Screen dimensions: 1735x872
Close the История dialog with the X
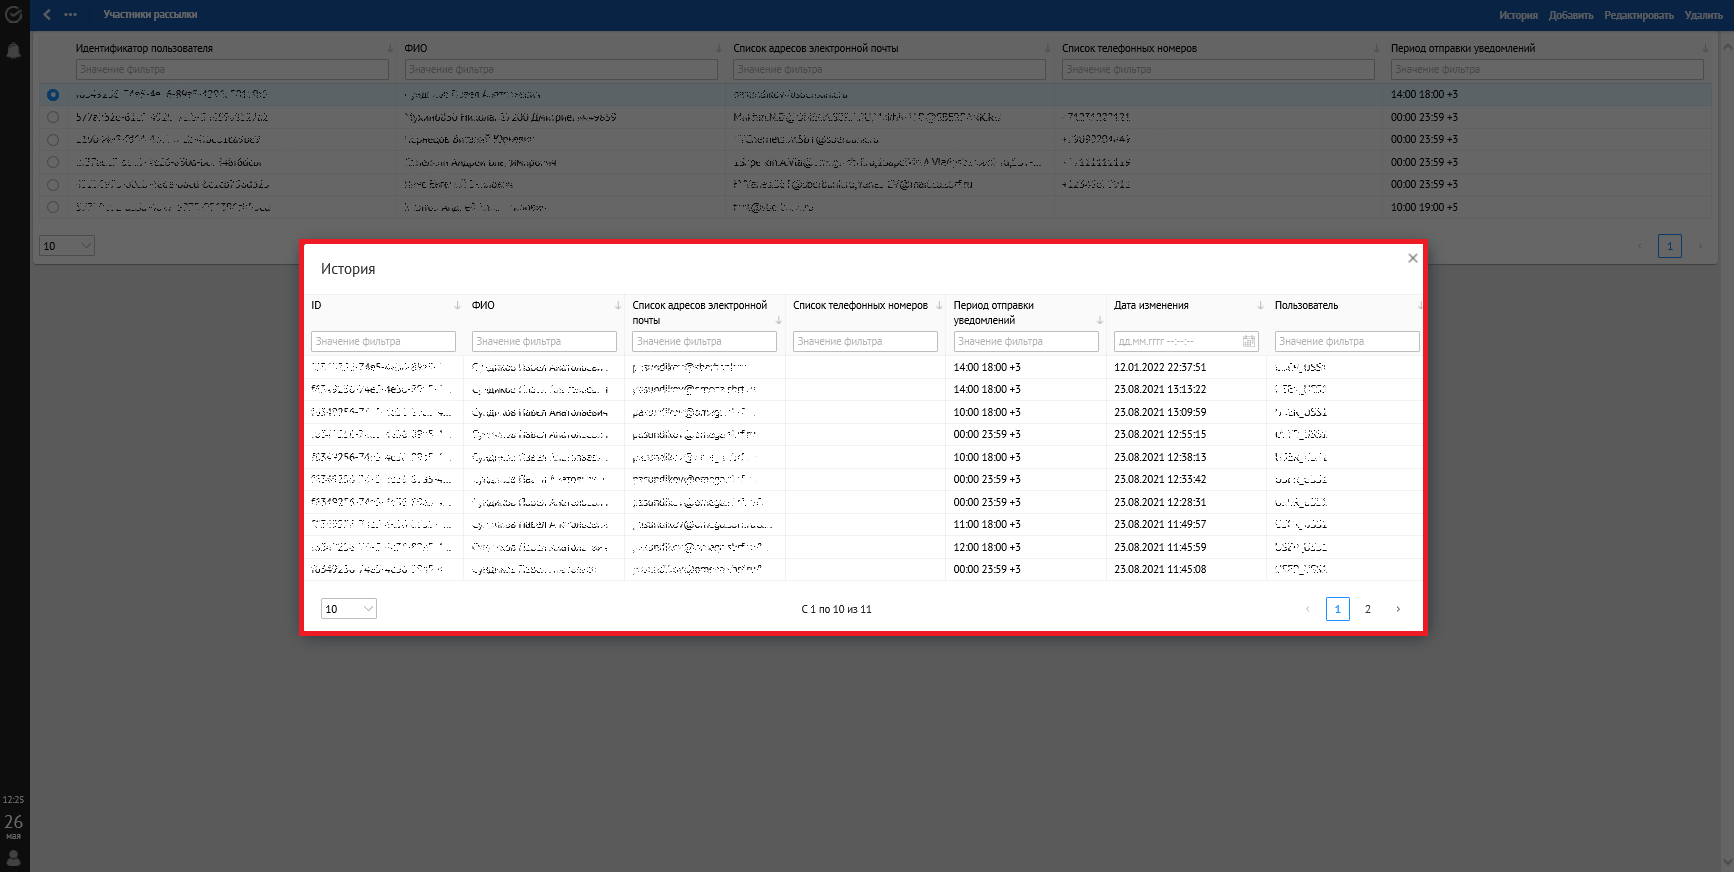(1412, 258)
